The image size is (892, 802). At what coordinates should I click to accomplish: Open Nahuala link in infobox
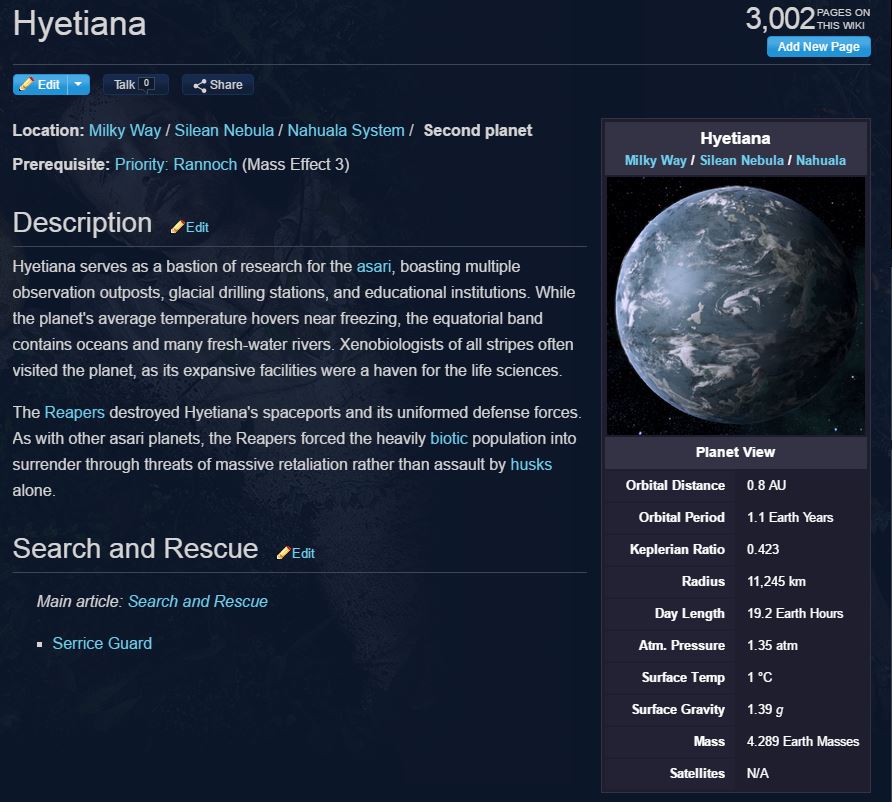point(820,160)
